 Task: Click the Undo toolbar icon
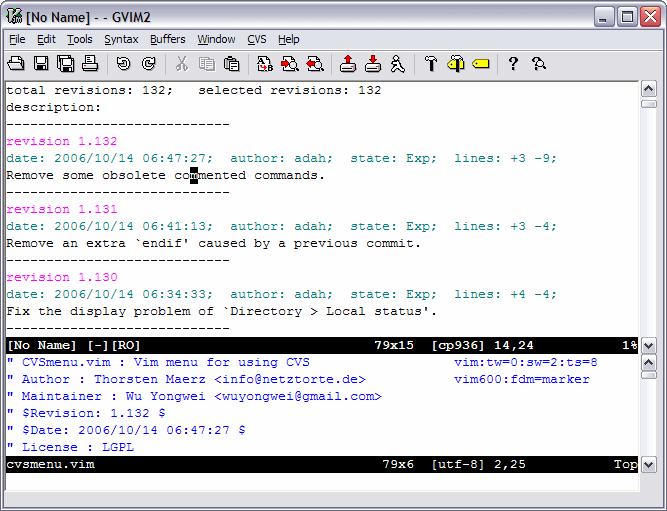[x=123, y=64]
